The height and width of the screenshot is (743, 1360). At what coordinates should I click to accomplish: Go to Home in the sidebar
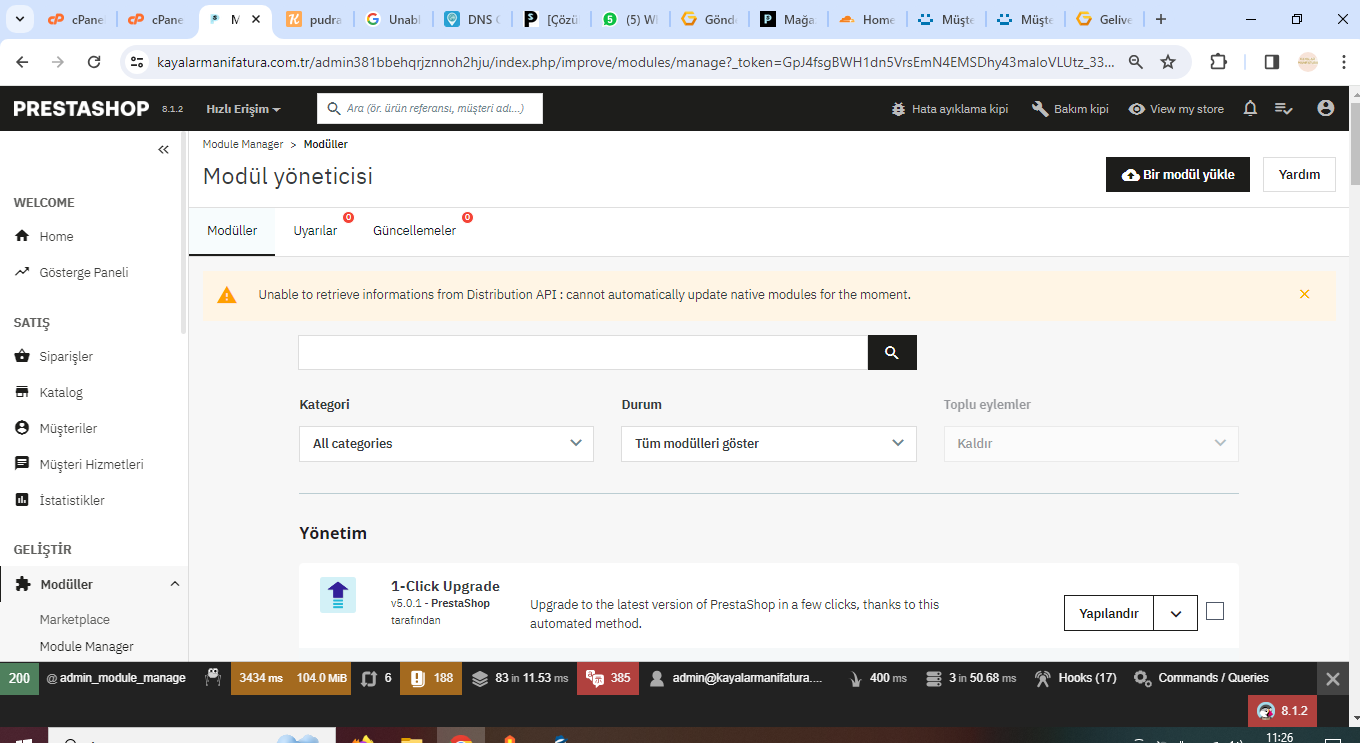click(56, 237)
